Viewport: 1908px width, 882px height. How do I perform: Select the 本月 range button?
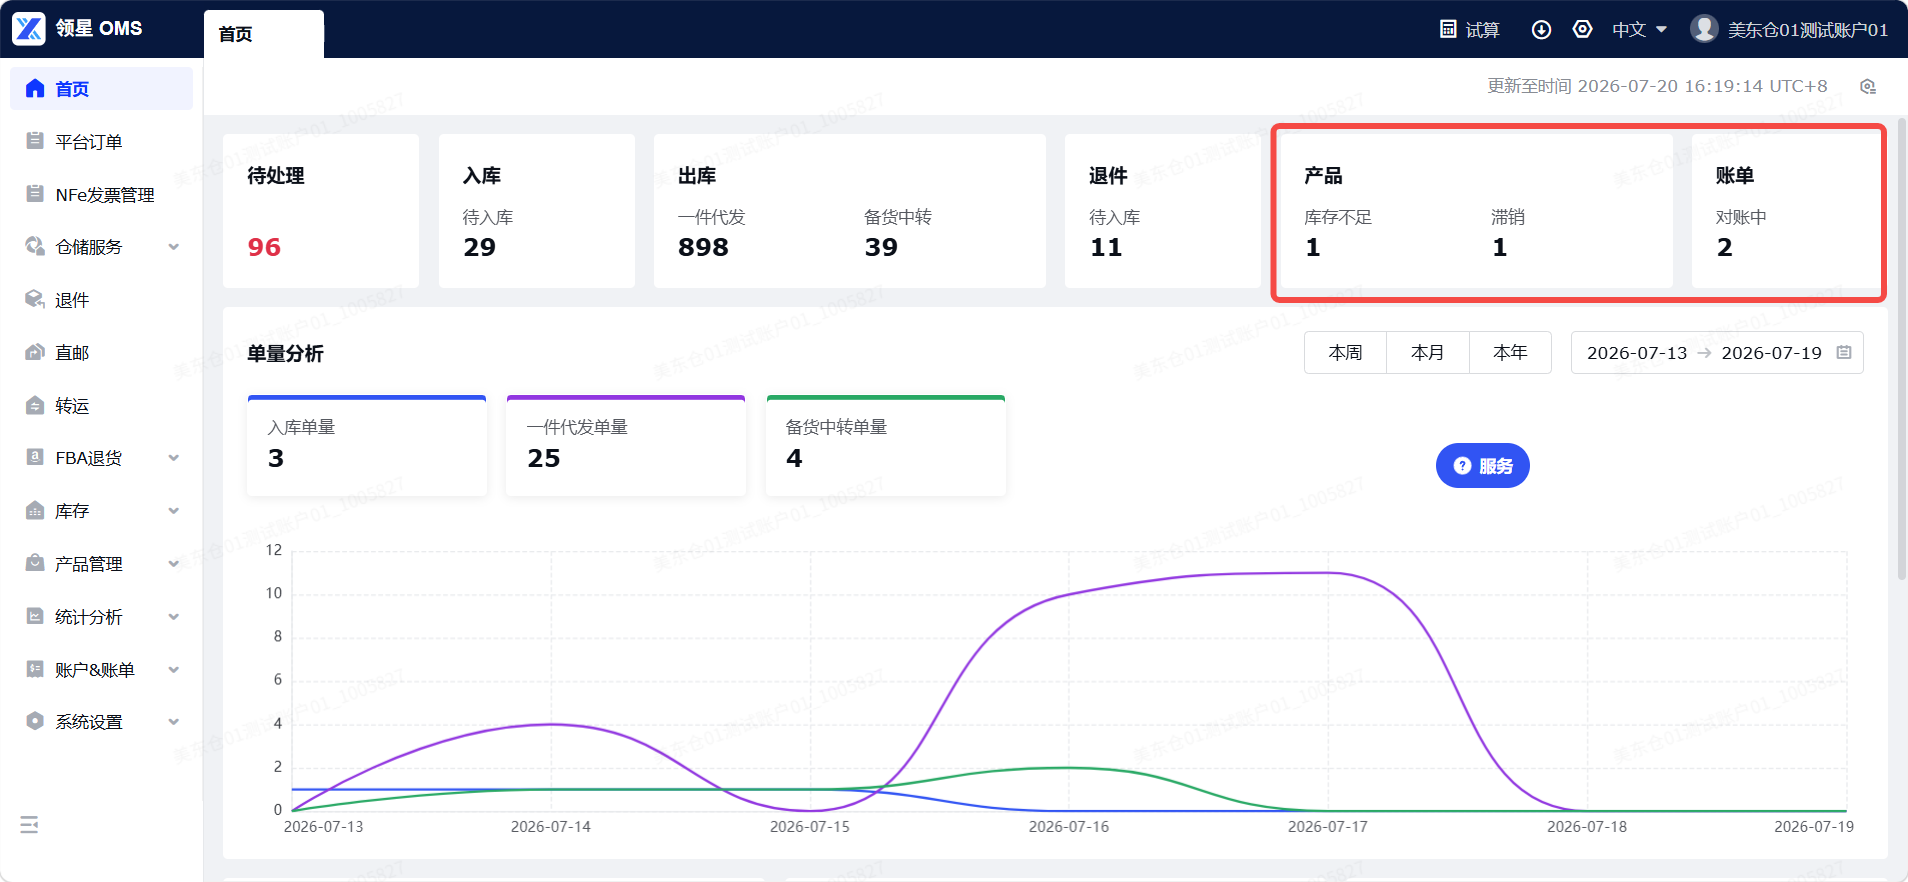pos(1427,352)
